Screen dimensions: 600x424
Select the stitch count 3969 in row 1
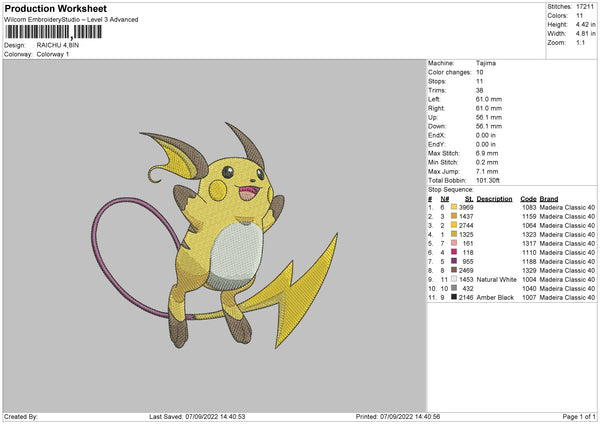466,207
